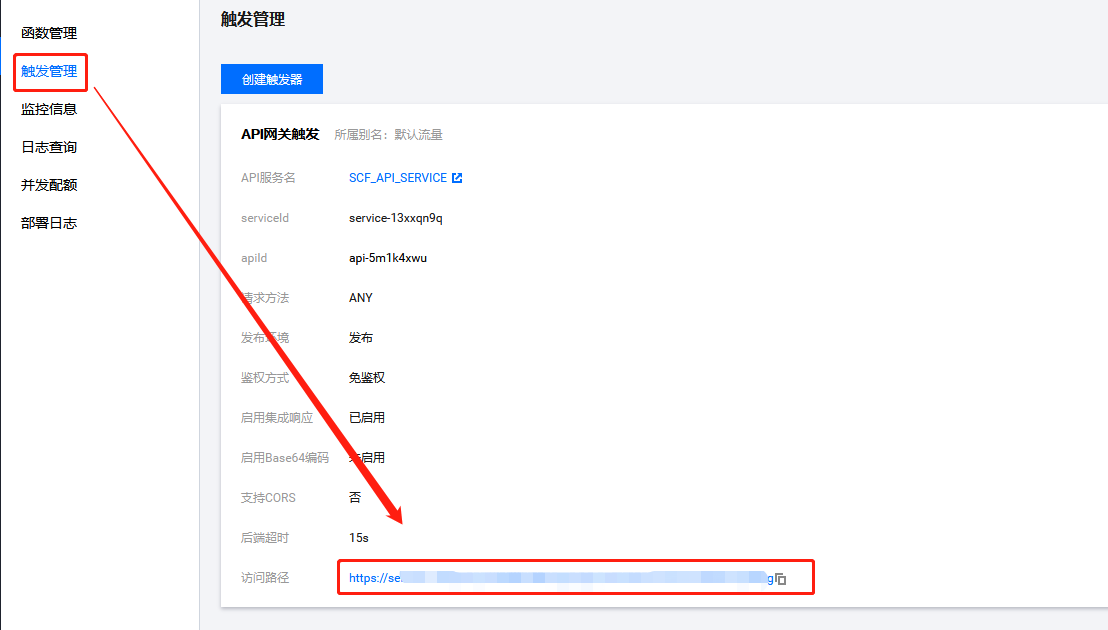Screen dimensions: 1108x630
Task: Open 部署日志 sidebar entry
Action: click(x=49, y=223)
